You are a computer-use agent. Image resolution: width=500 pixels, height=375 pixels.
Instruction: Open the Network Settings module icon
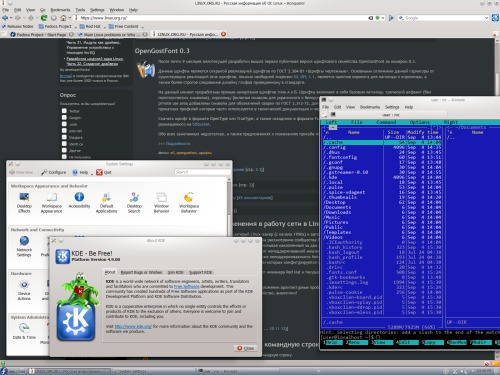tap(24, 246)
